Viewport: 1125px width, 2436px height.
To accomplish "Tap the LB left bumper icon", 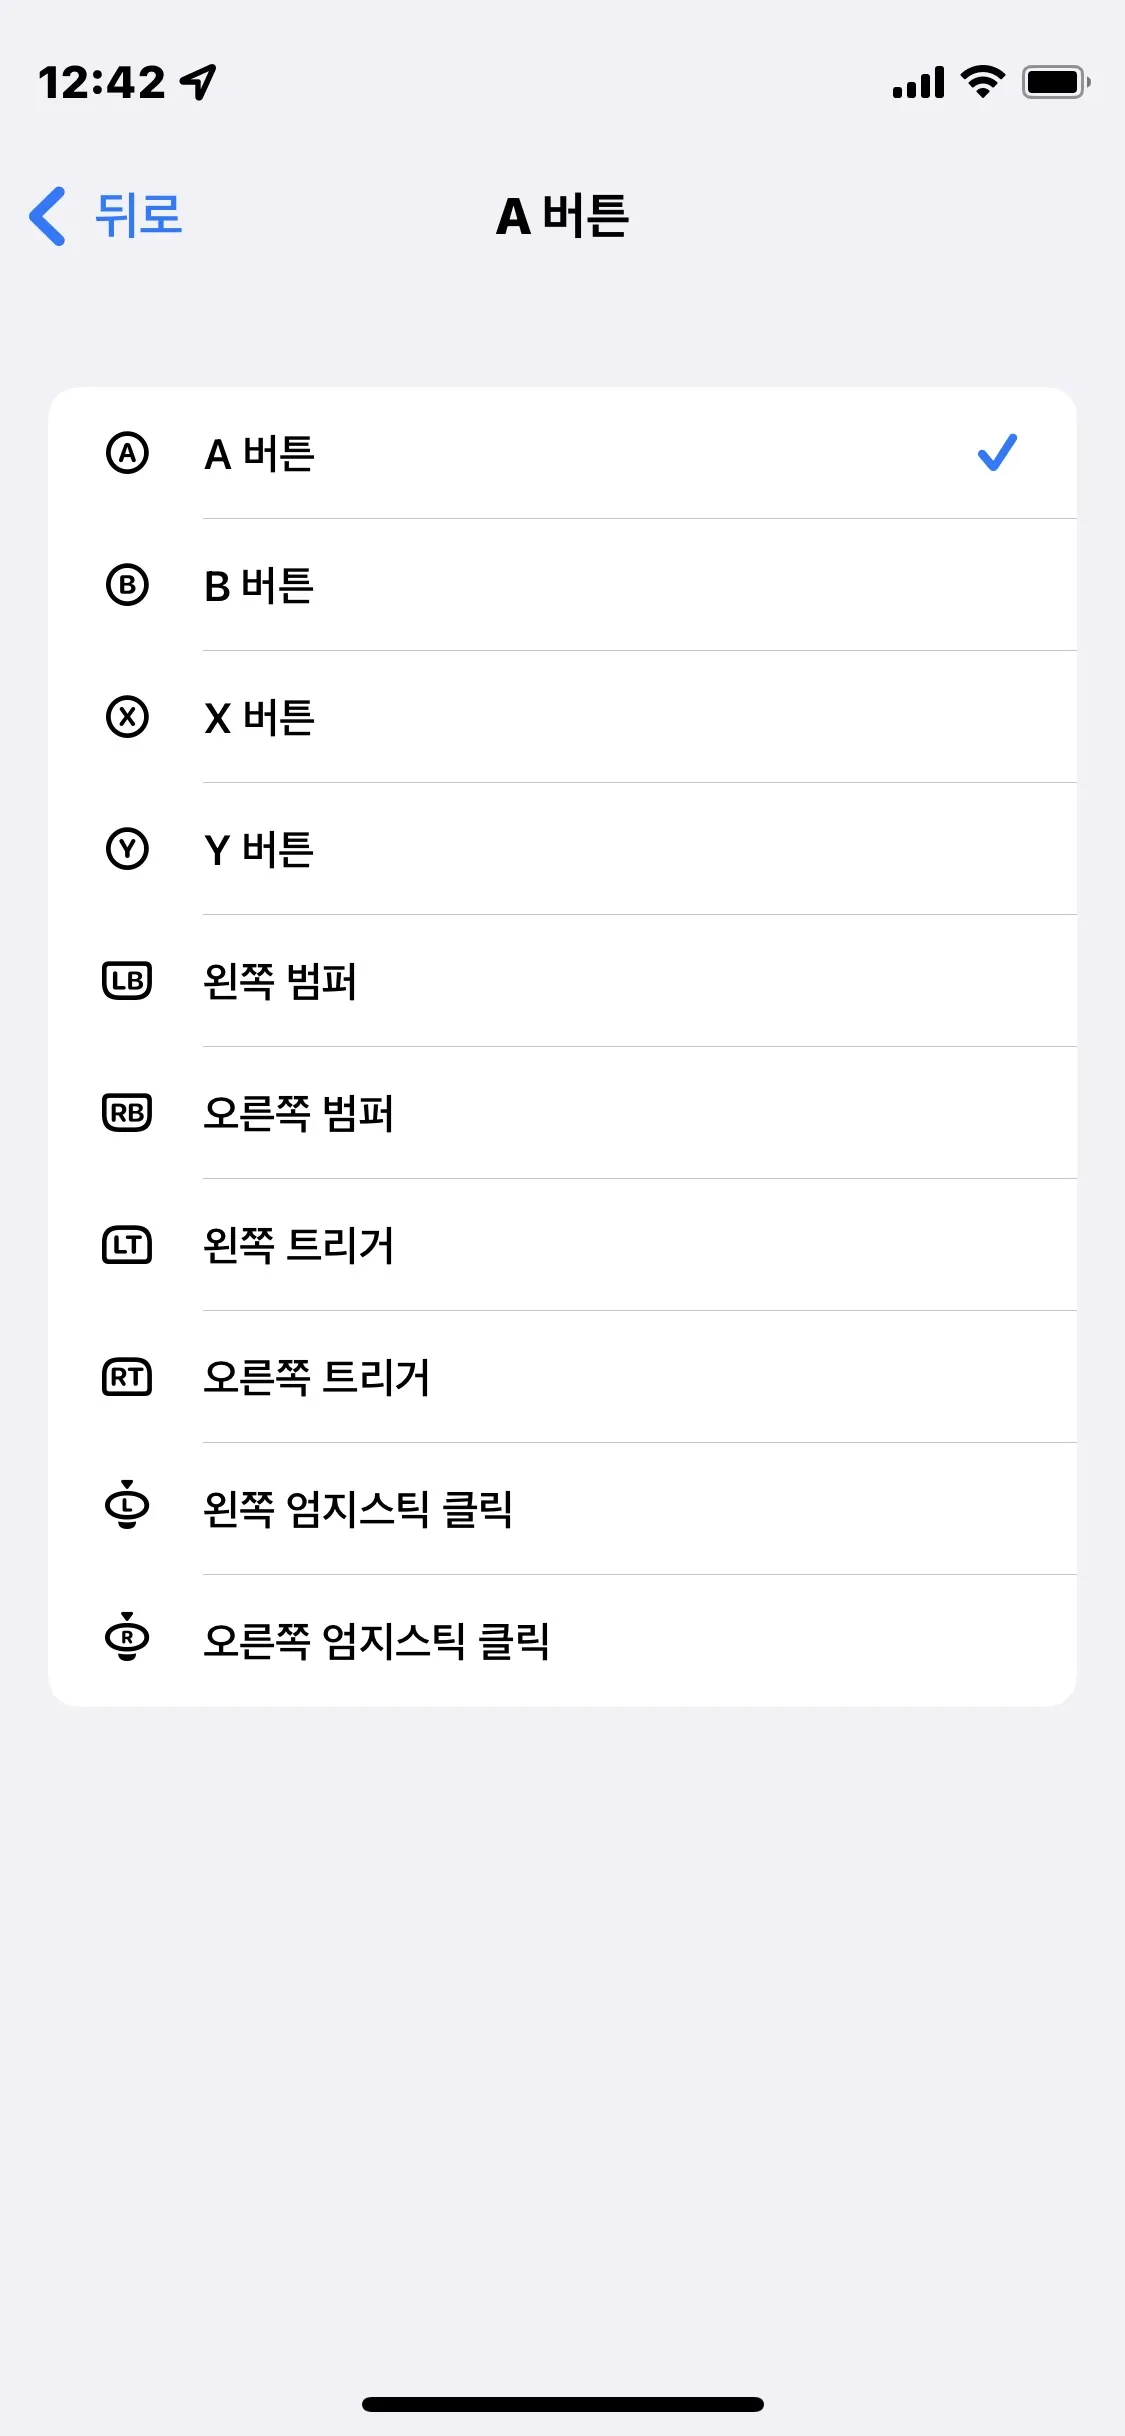I will (127, 981).
